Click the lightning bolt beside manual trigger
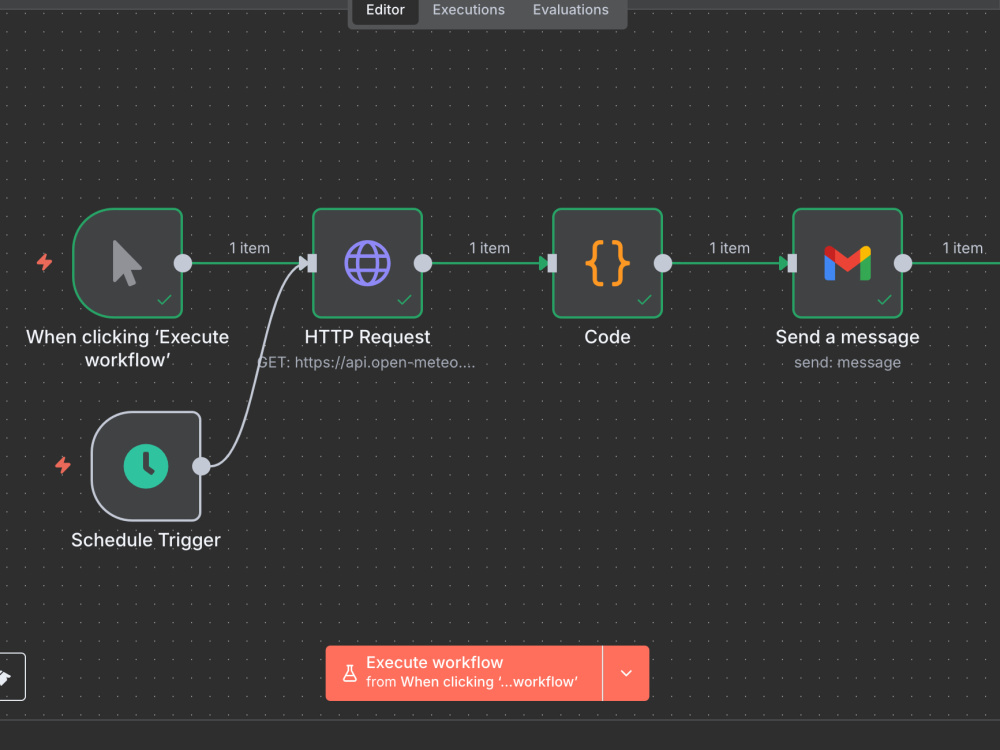Image resolution: width=1000 pixels, height=750 pixels. click(x=44, y=262)
